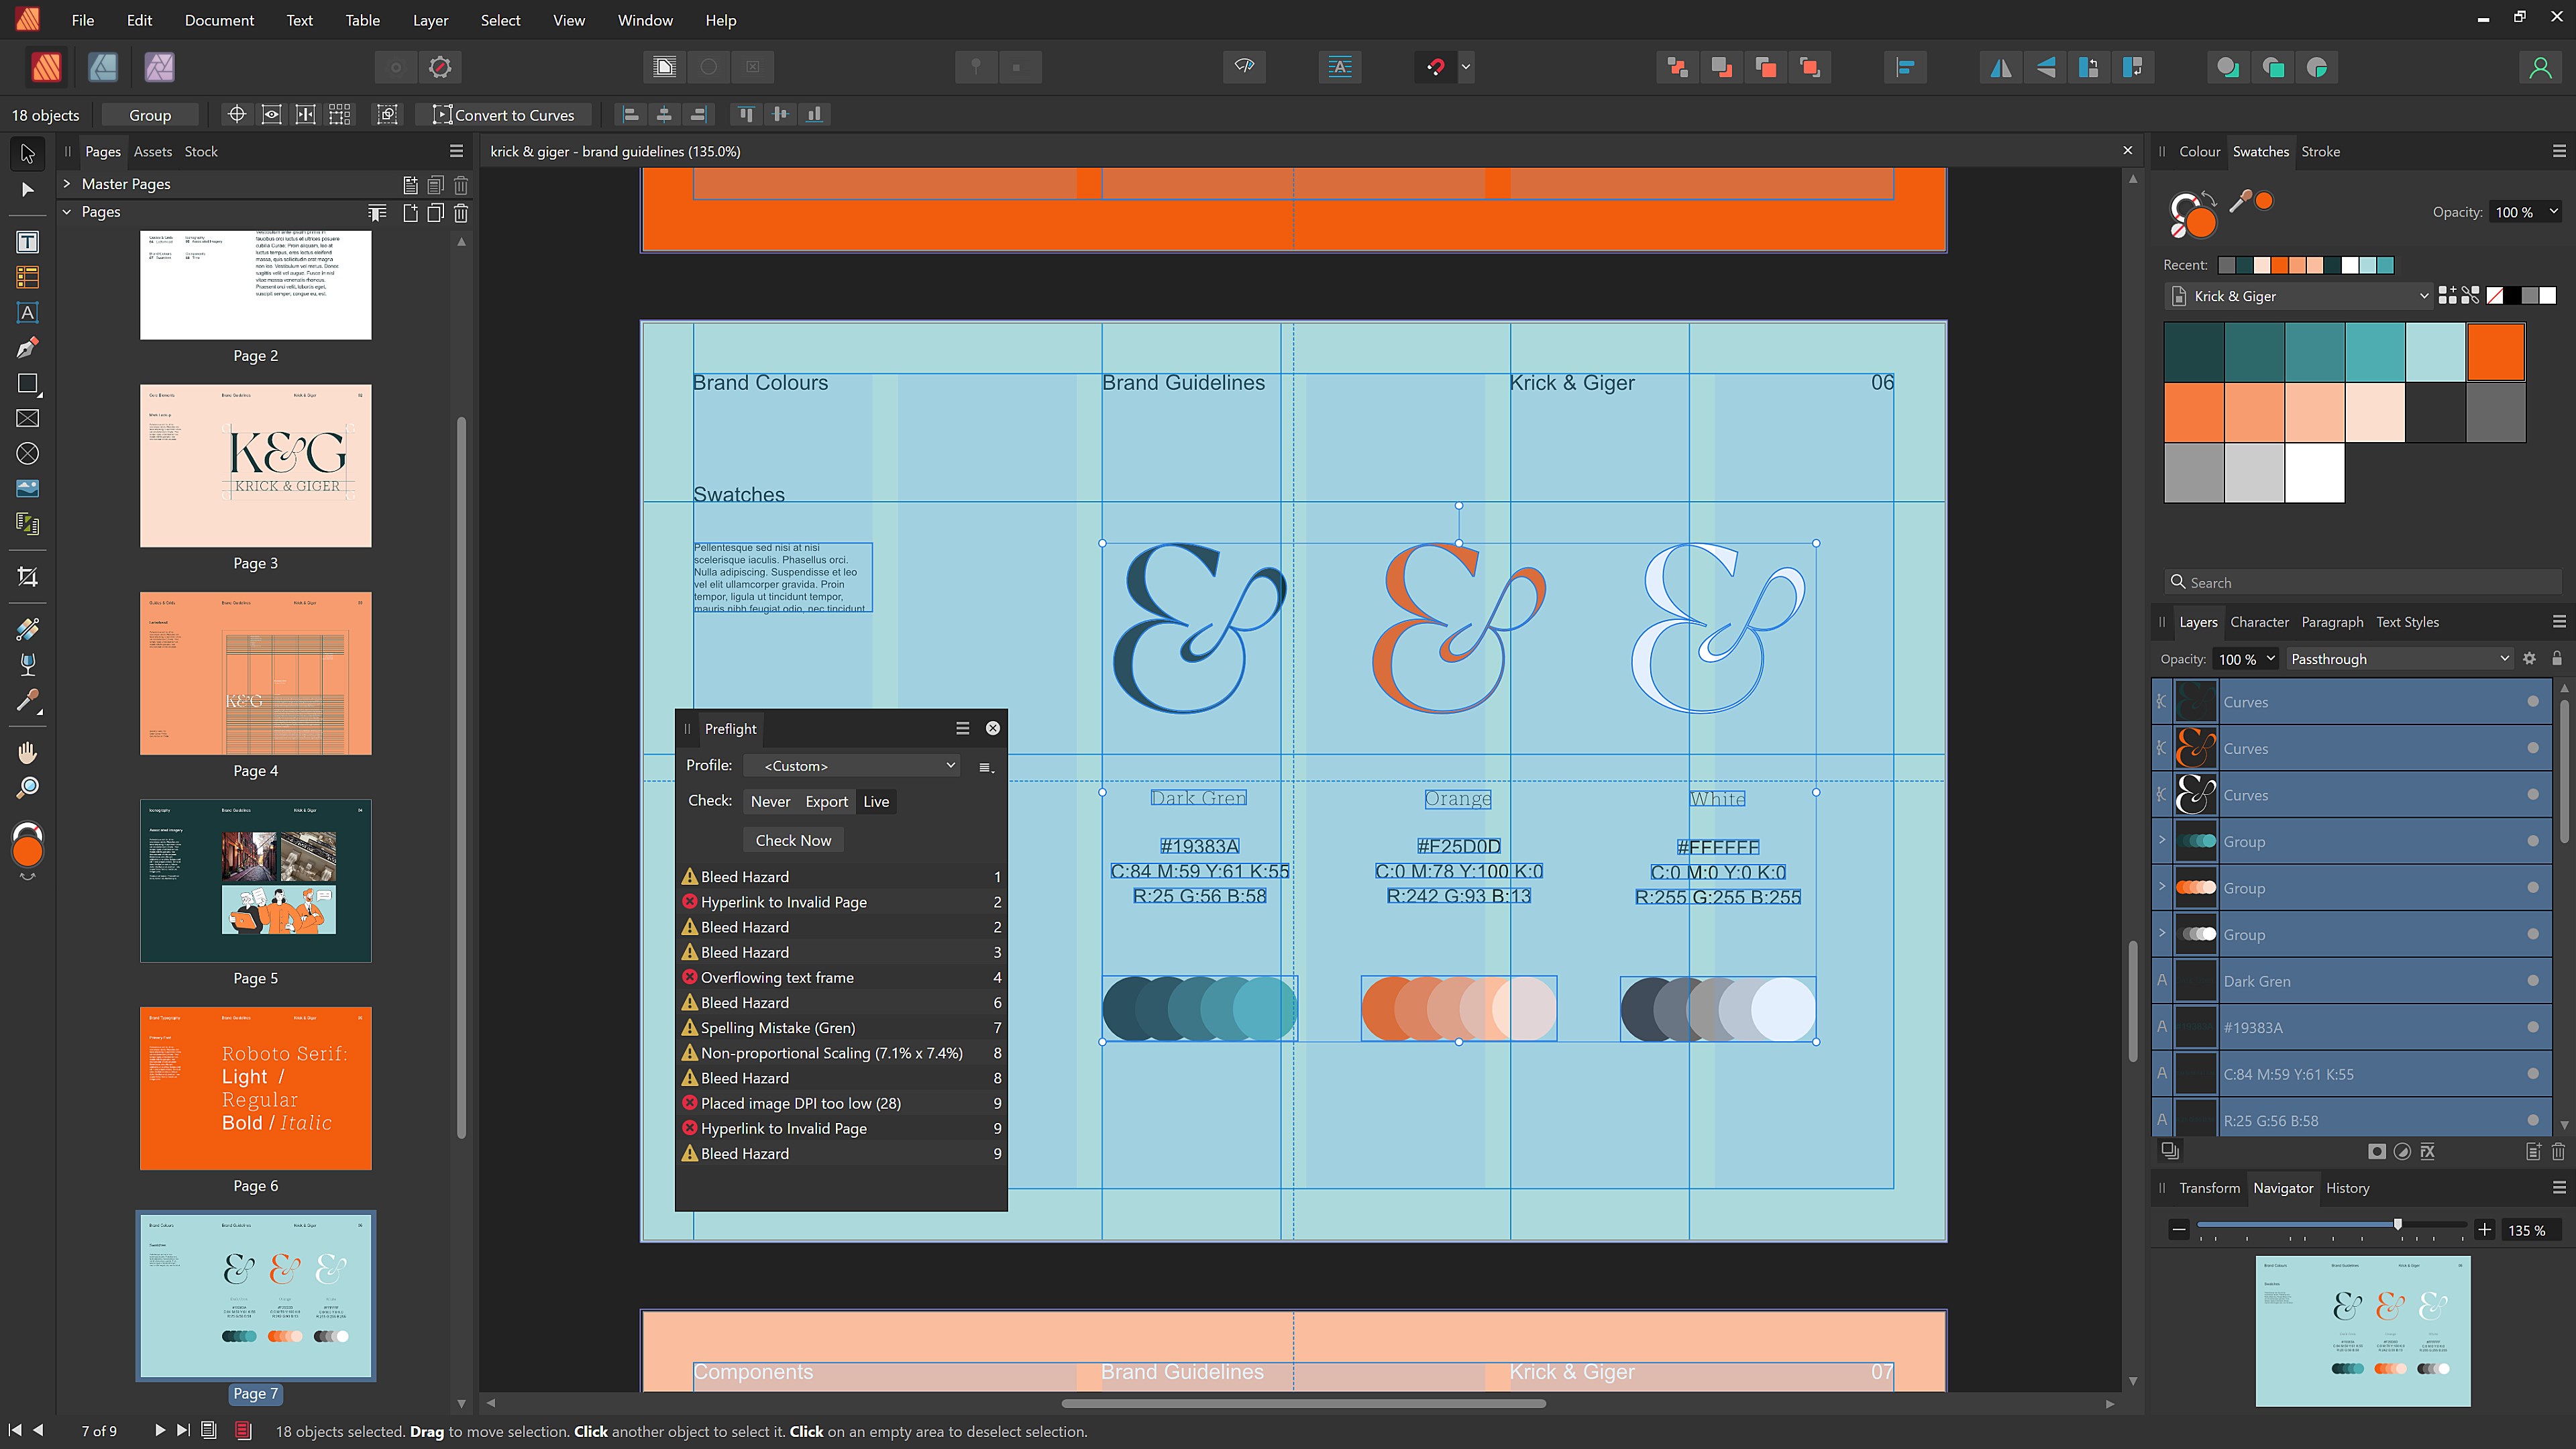Toggle visibility of the top Curves layer
This screenshot has width=2576, height=1449.
coord(2532,702)
